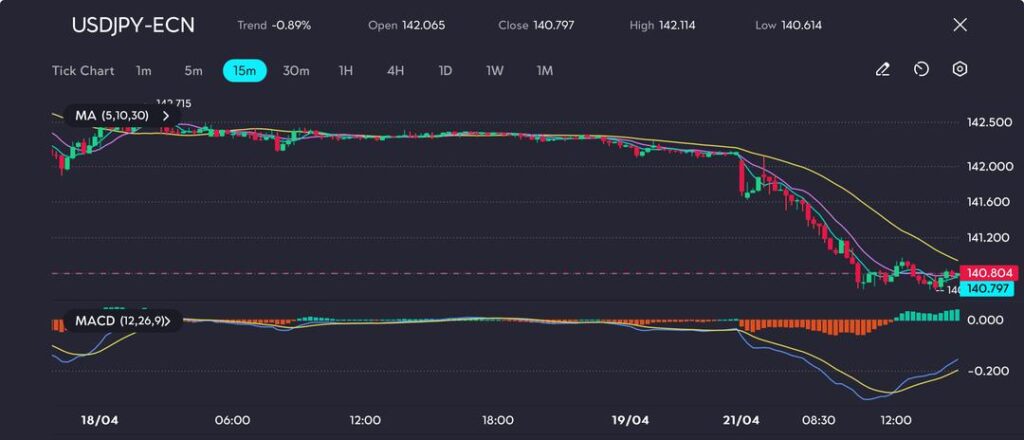Switch to 30m timeframe
1024x440 pixels.
click(296, 71)
